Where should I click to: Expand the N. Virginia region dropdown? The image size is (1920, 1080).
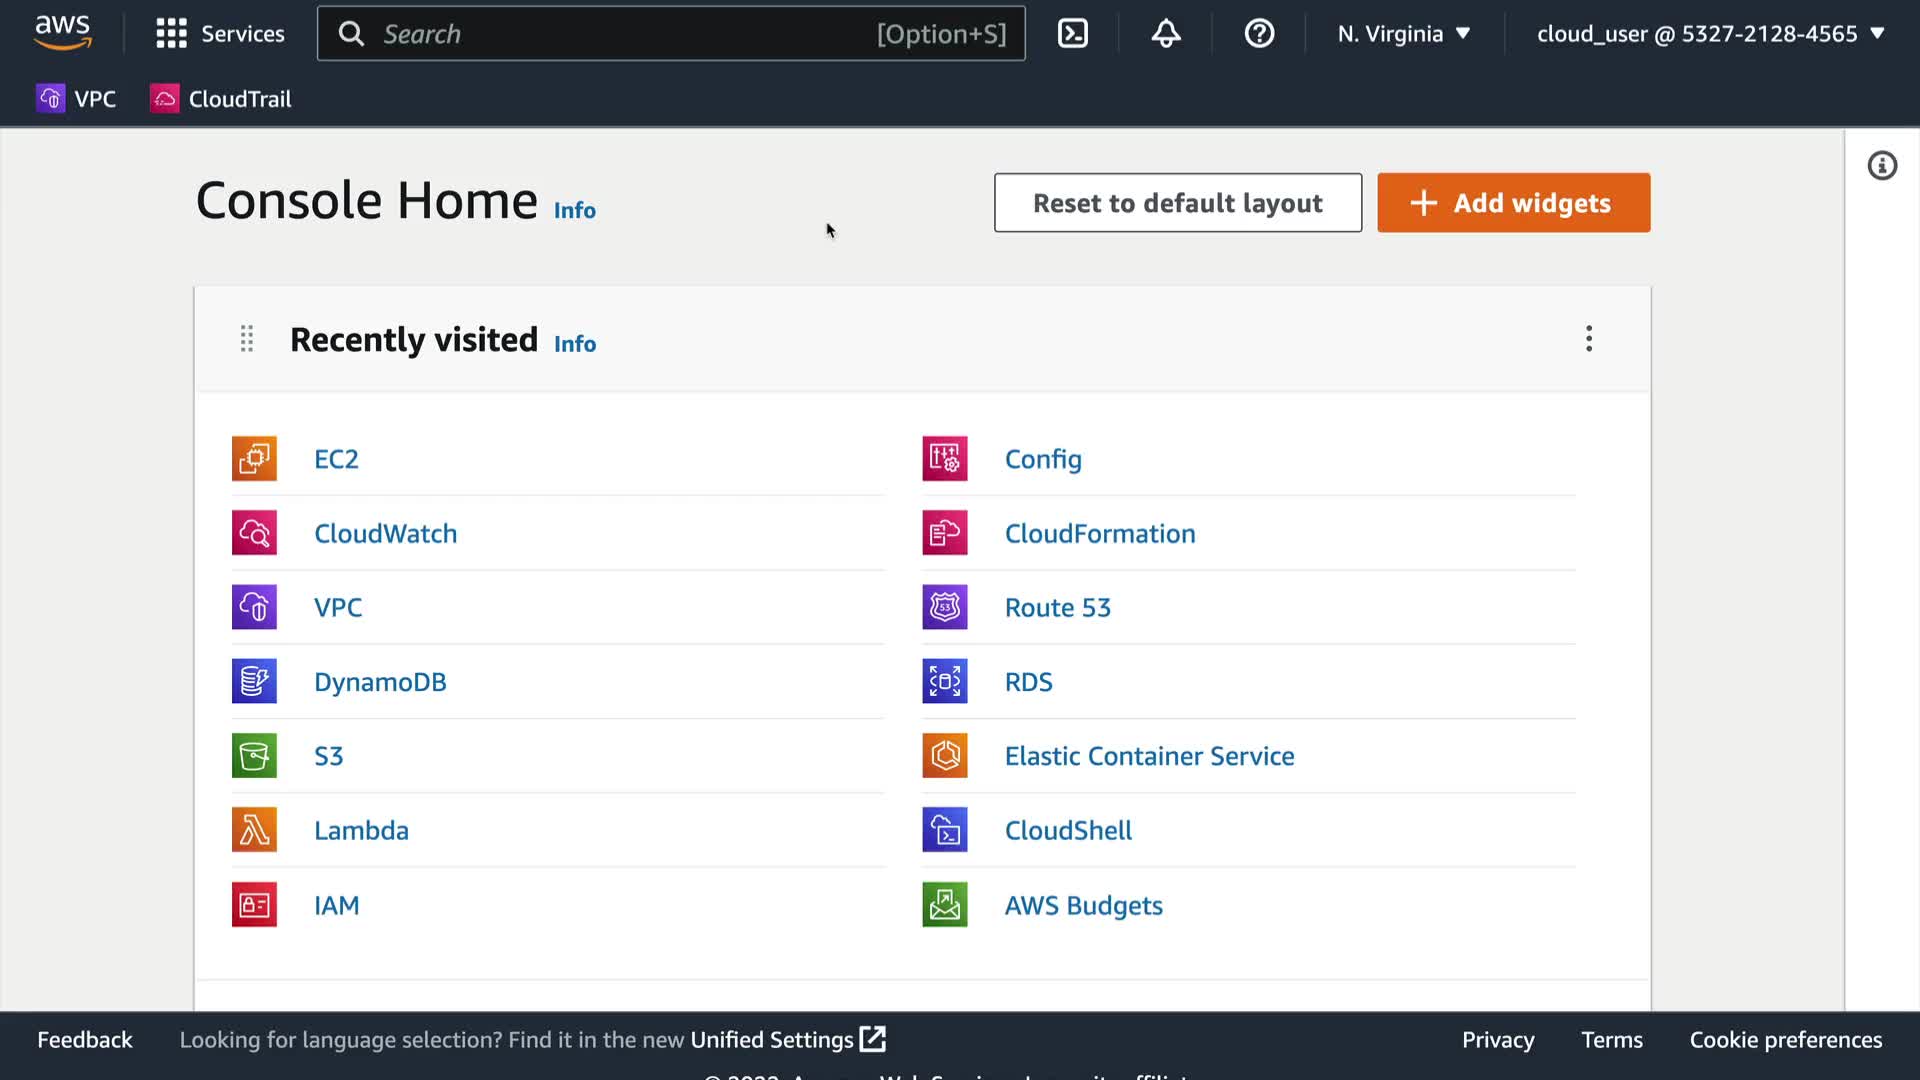(1404, 34)
